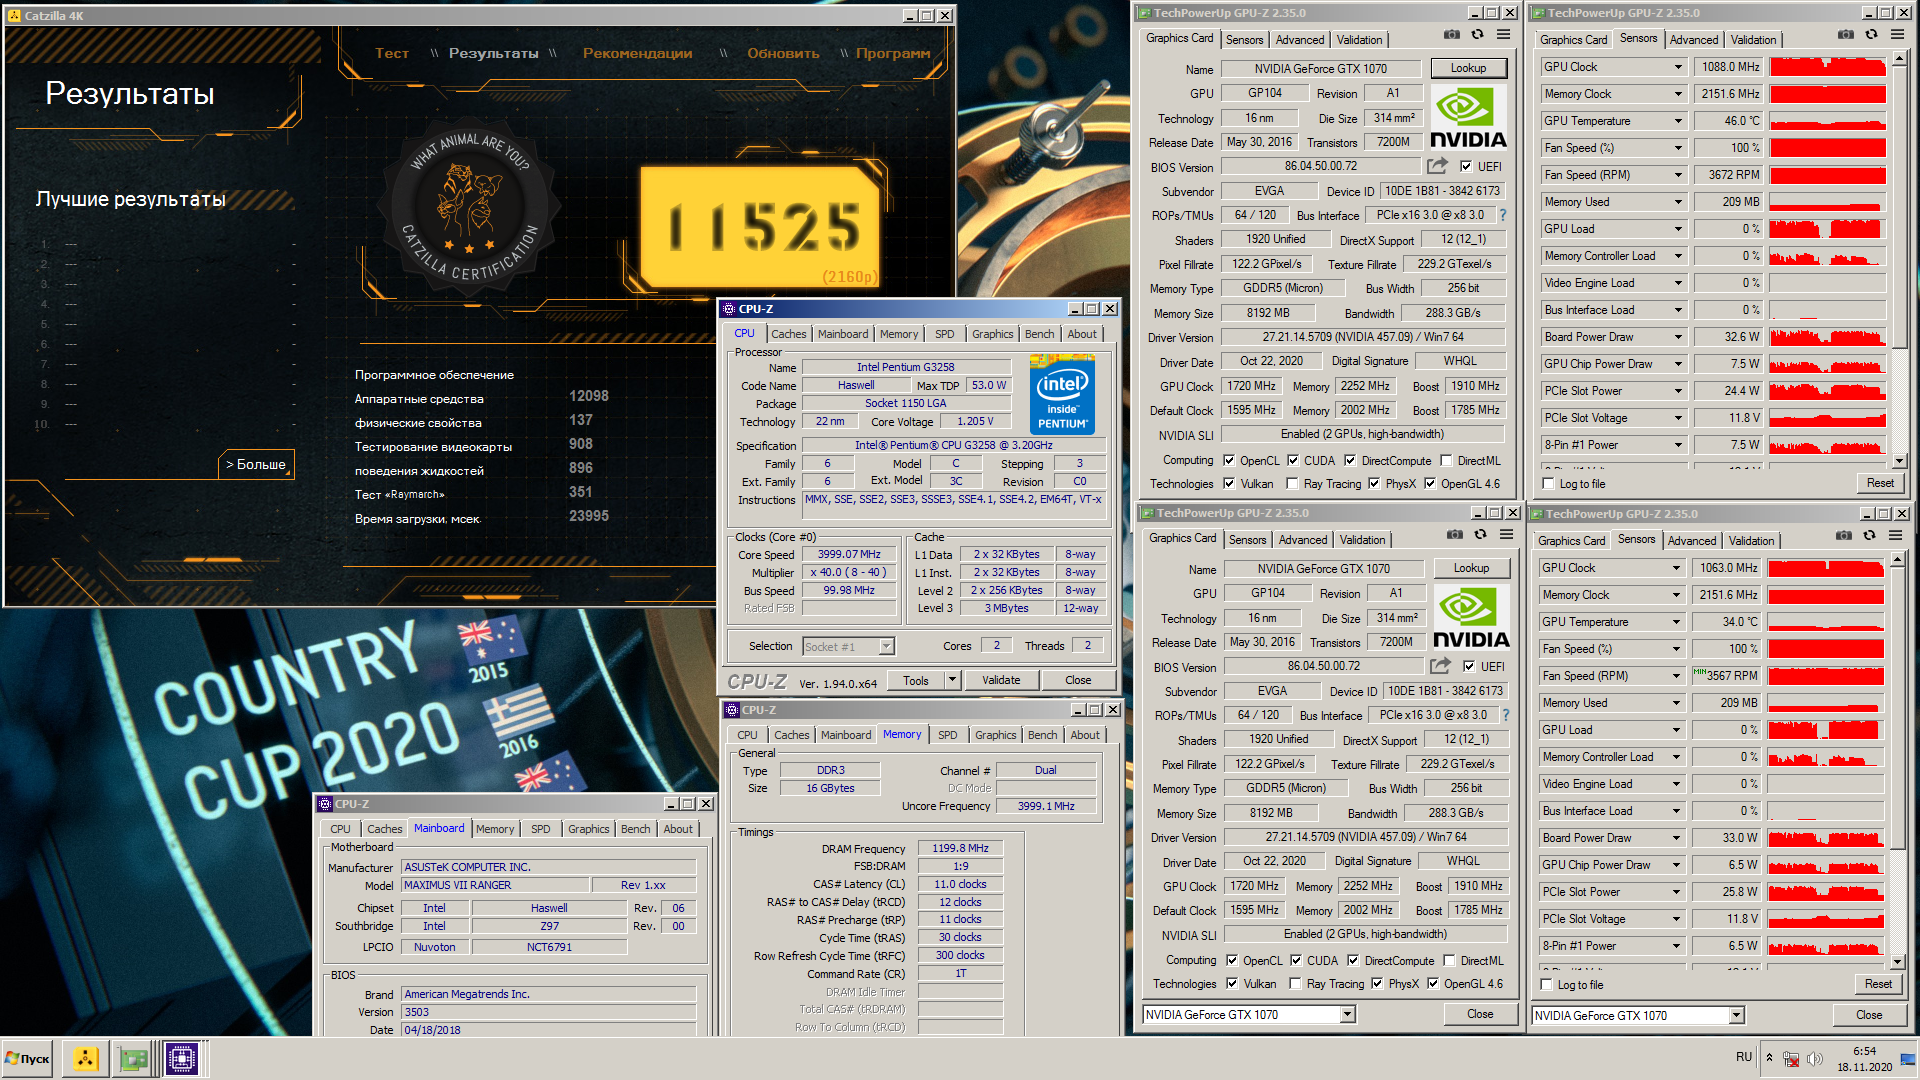
Task: Click refresh icon in bottom-left GPU-Z window
Action: click(1480, 535)
